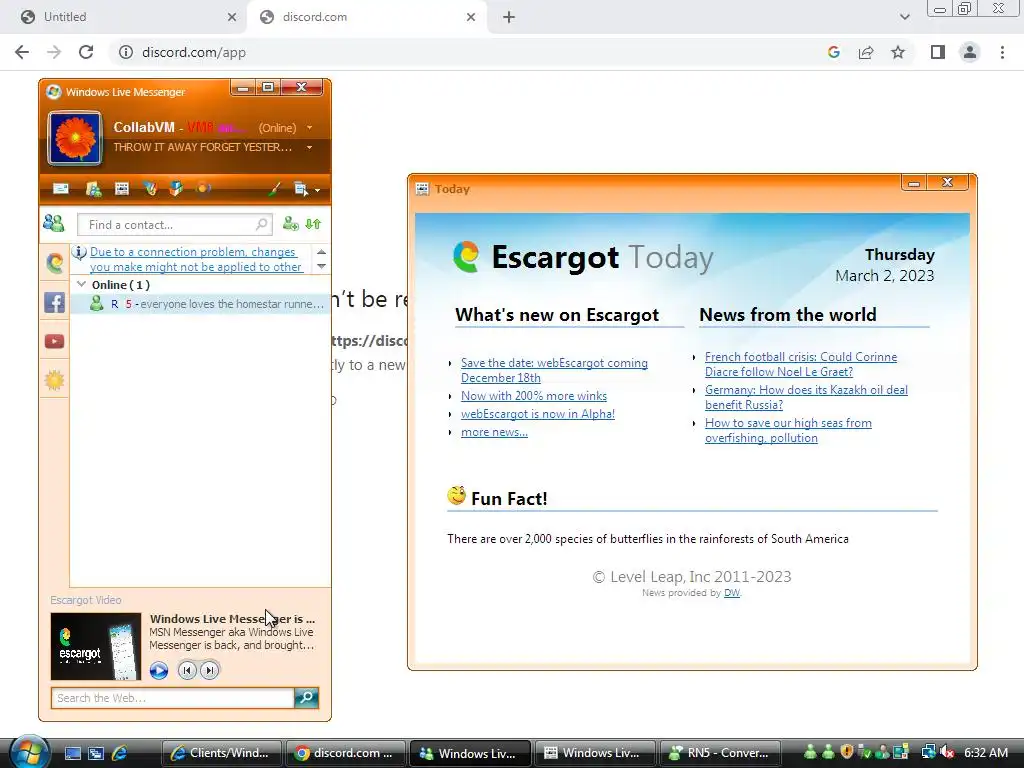Open the personal message dropdown arrow
This screenshot has width=1024, height=768.
tap(310, 148)
